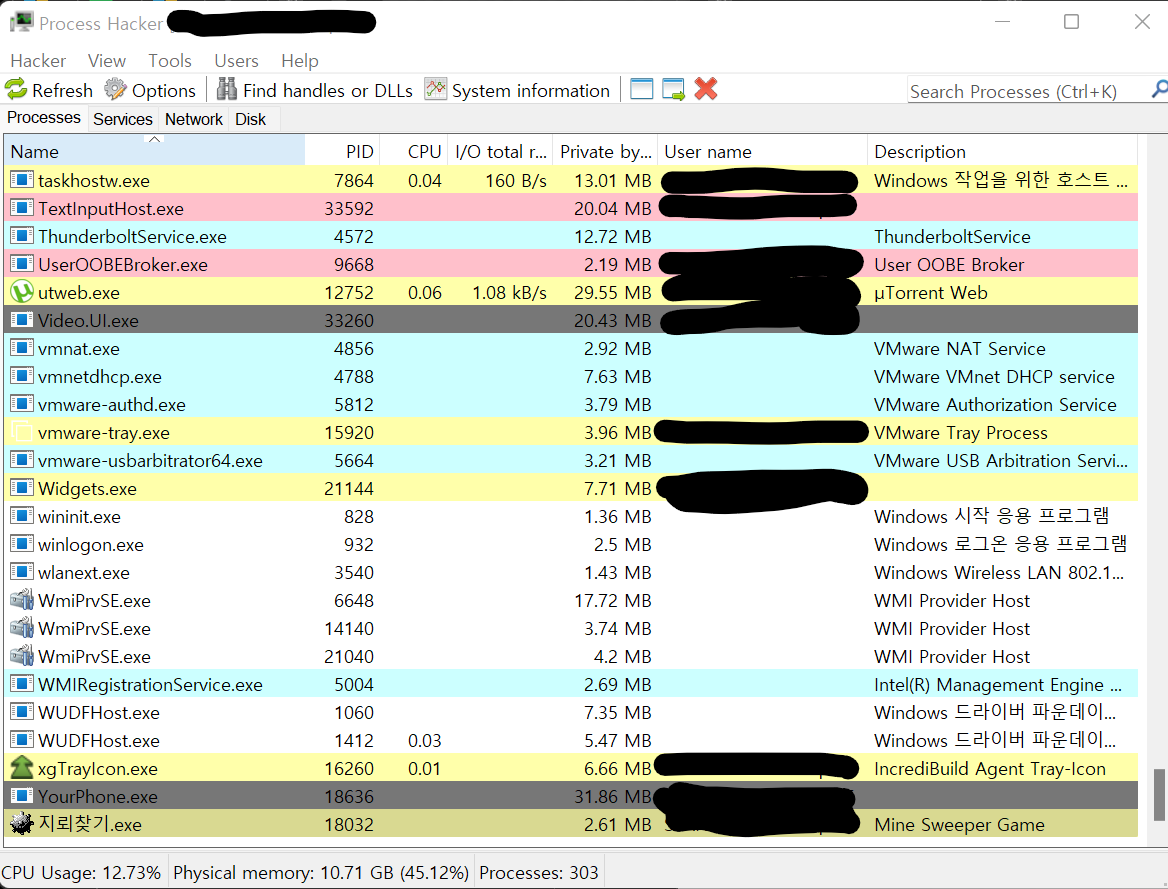Click WmiPrvSE.exe icon with PID 21040
This screenshot has width=1168, height=889.
(x=22, y=656)
